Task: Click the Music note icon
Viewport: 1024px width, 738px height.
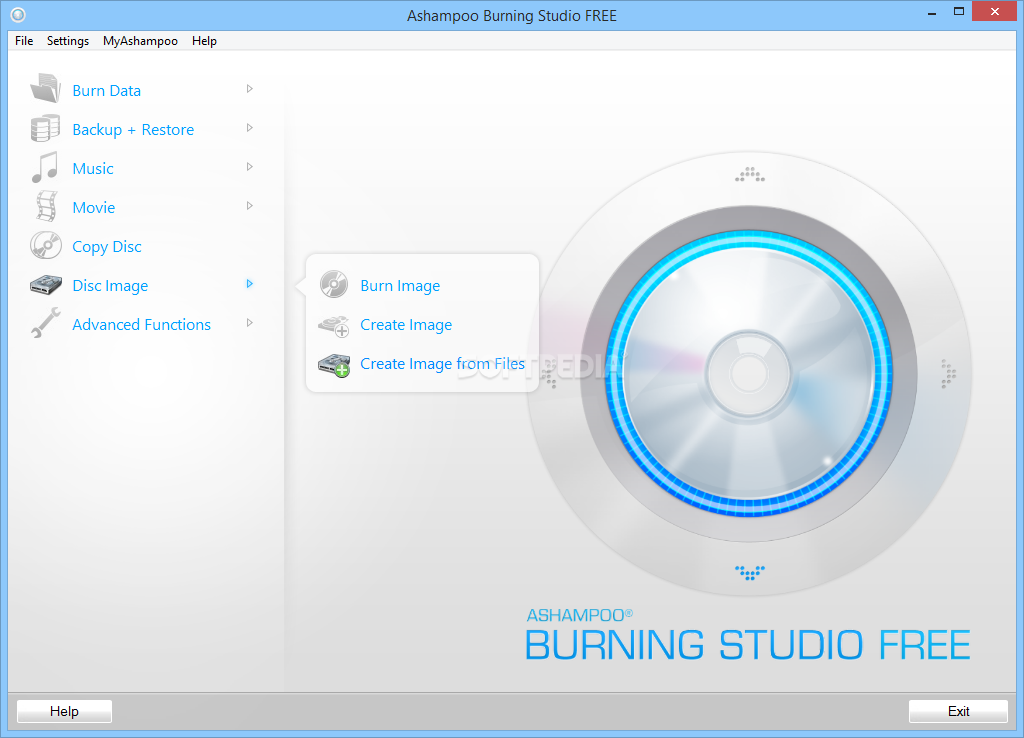Action: [x=45, y=167]
